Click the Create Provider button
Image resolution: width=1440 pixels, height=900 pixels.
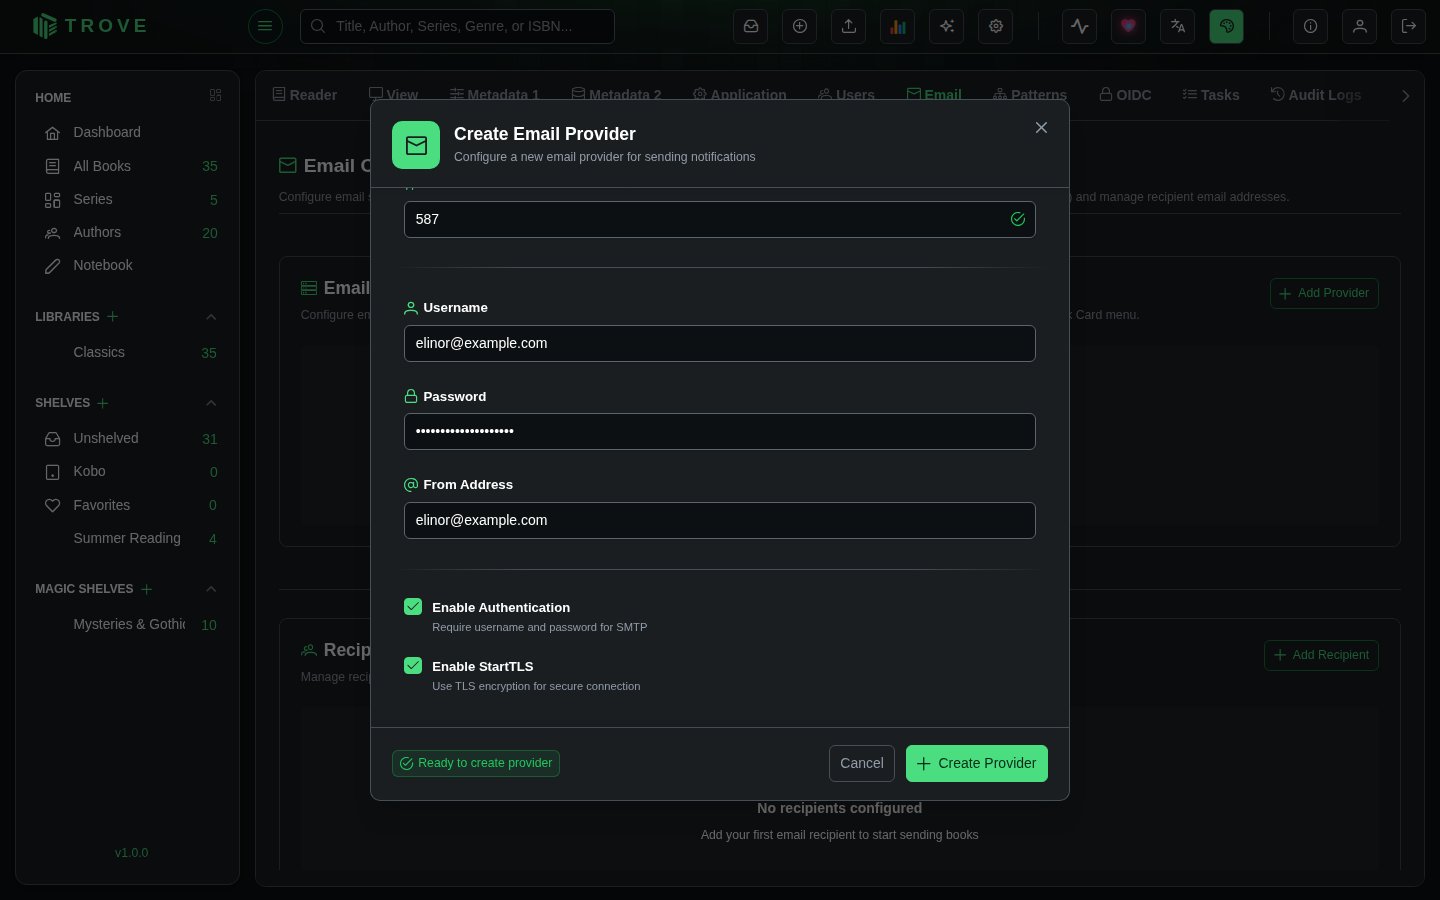(977, 763)
